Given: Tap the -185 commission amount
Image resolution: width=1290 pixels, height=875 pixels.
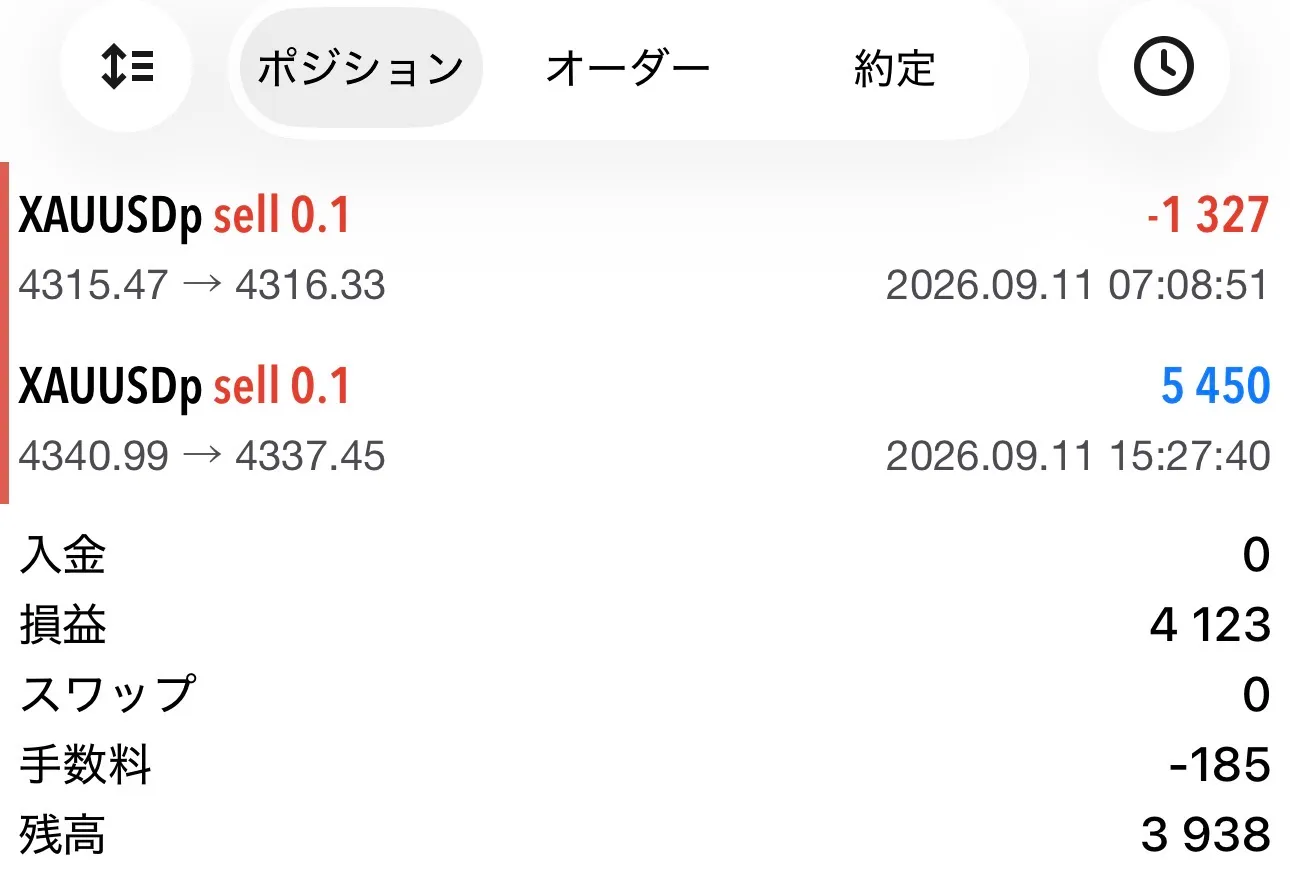Looking at the screenshot, I should [x=1219, y=766].
